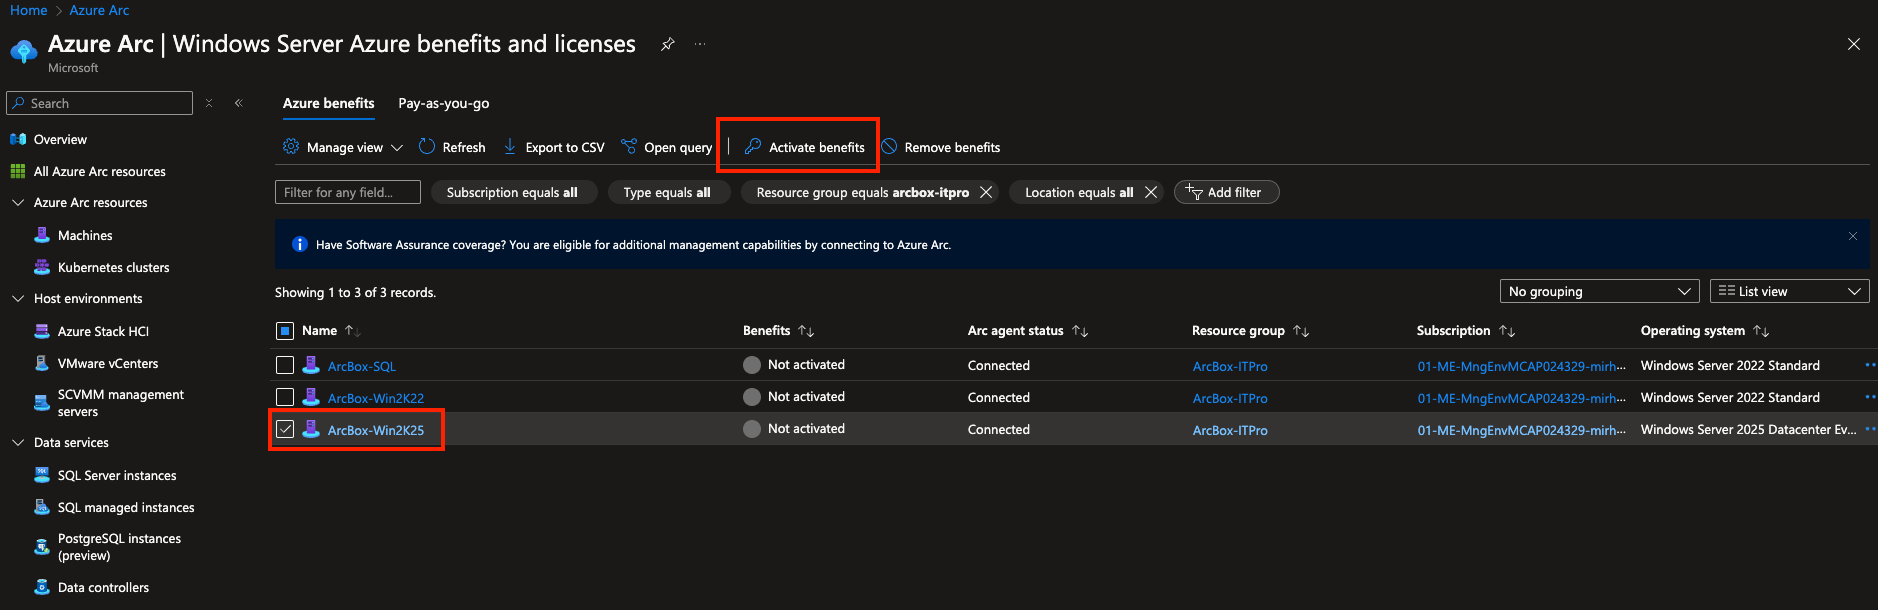
Task: Open Kubernetes clusters page
Action: pyautogui.click(x=113, y=267)
